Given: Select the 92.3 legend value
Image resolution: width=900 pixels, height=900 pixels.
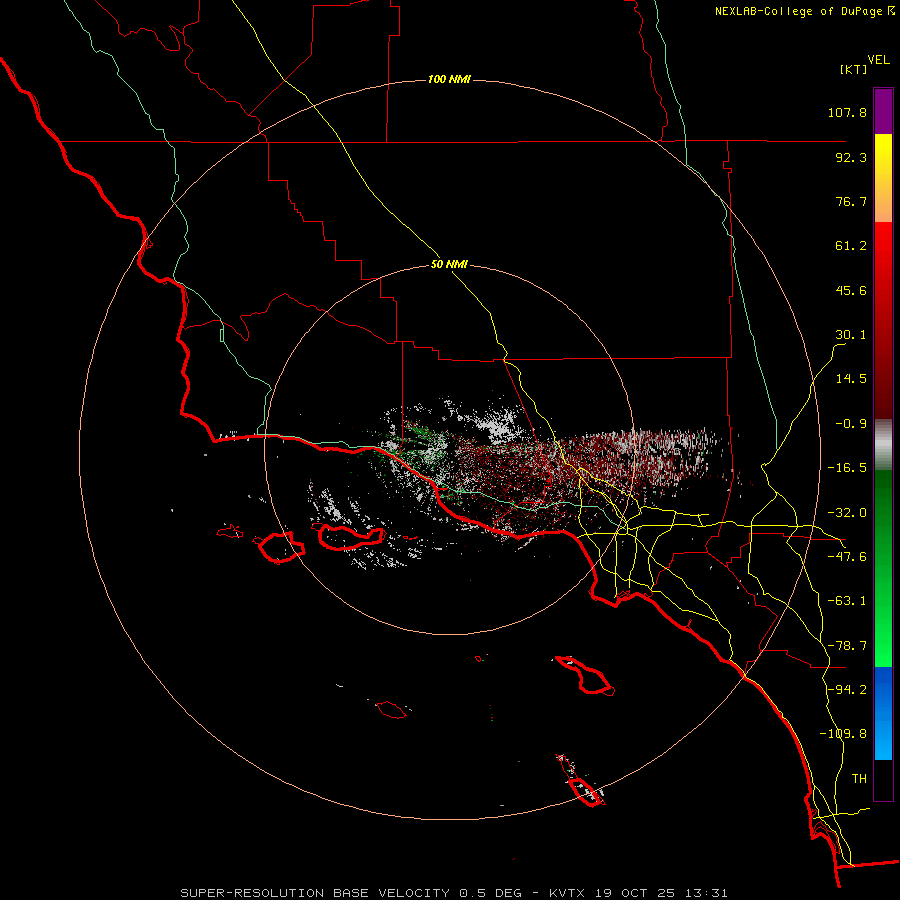Looking at the screenshot, I should [x=851, y=157].
